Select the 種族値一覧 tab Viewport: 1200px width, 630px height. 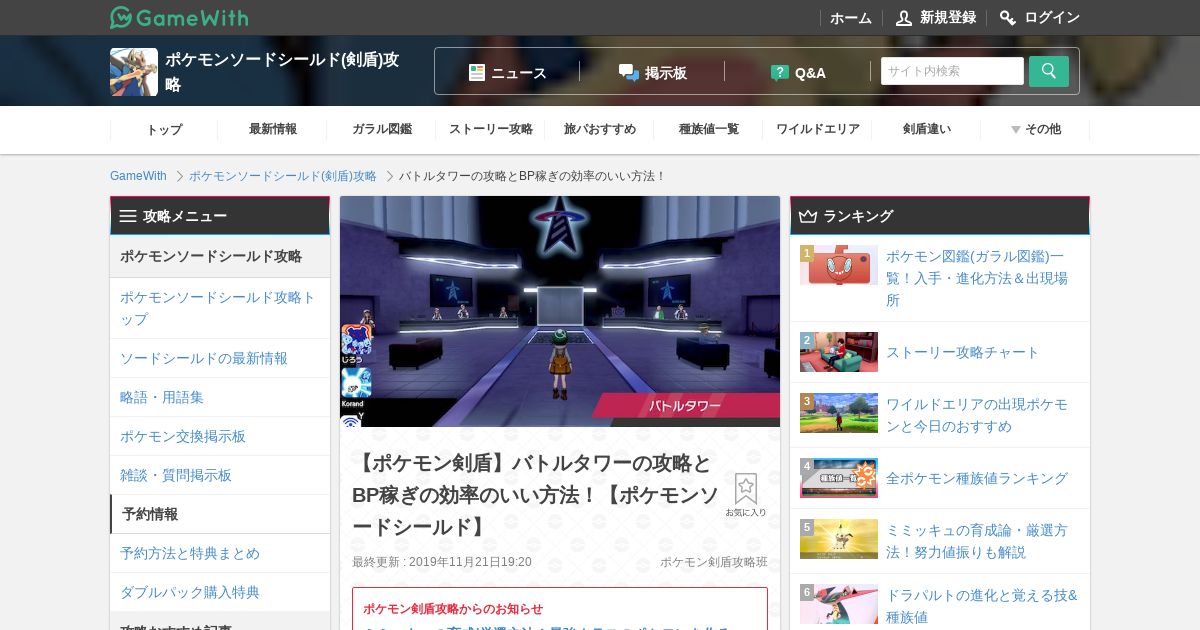[709, 129]
